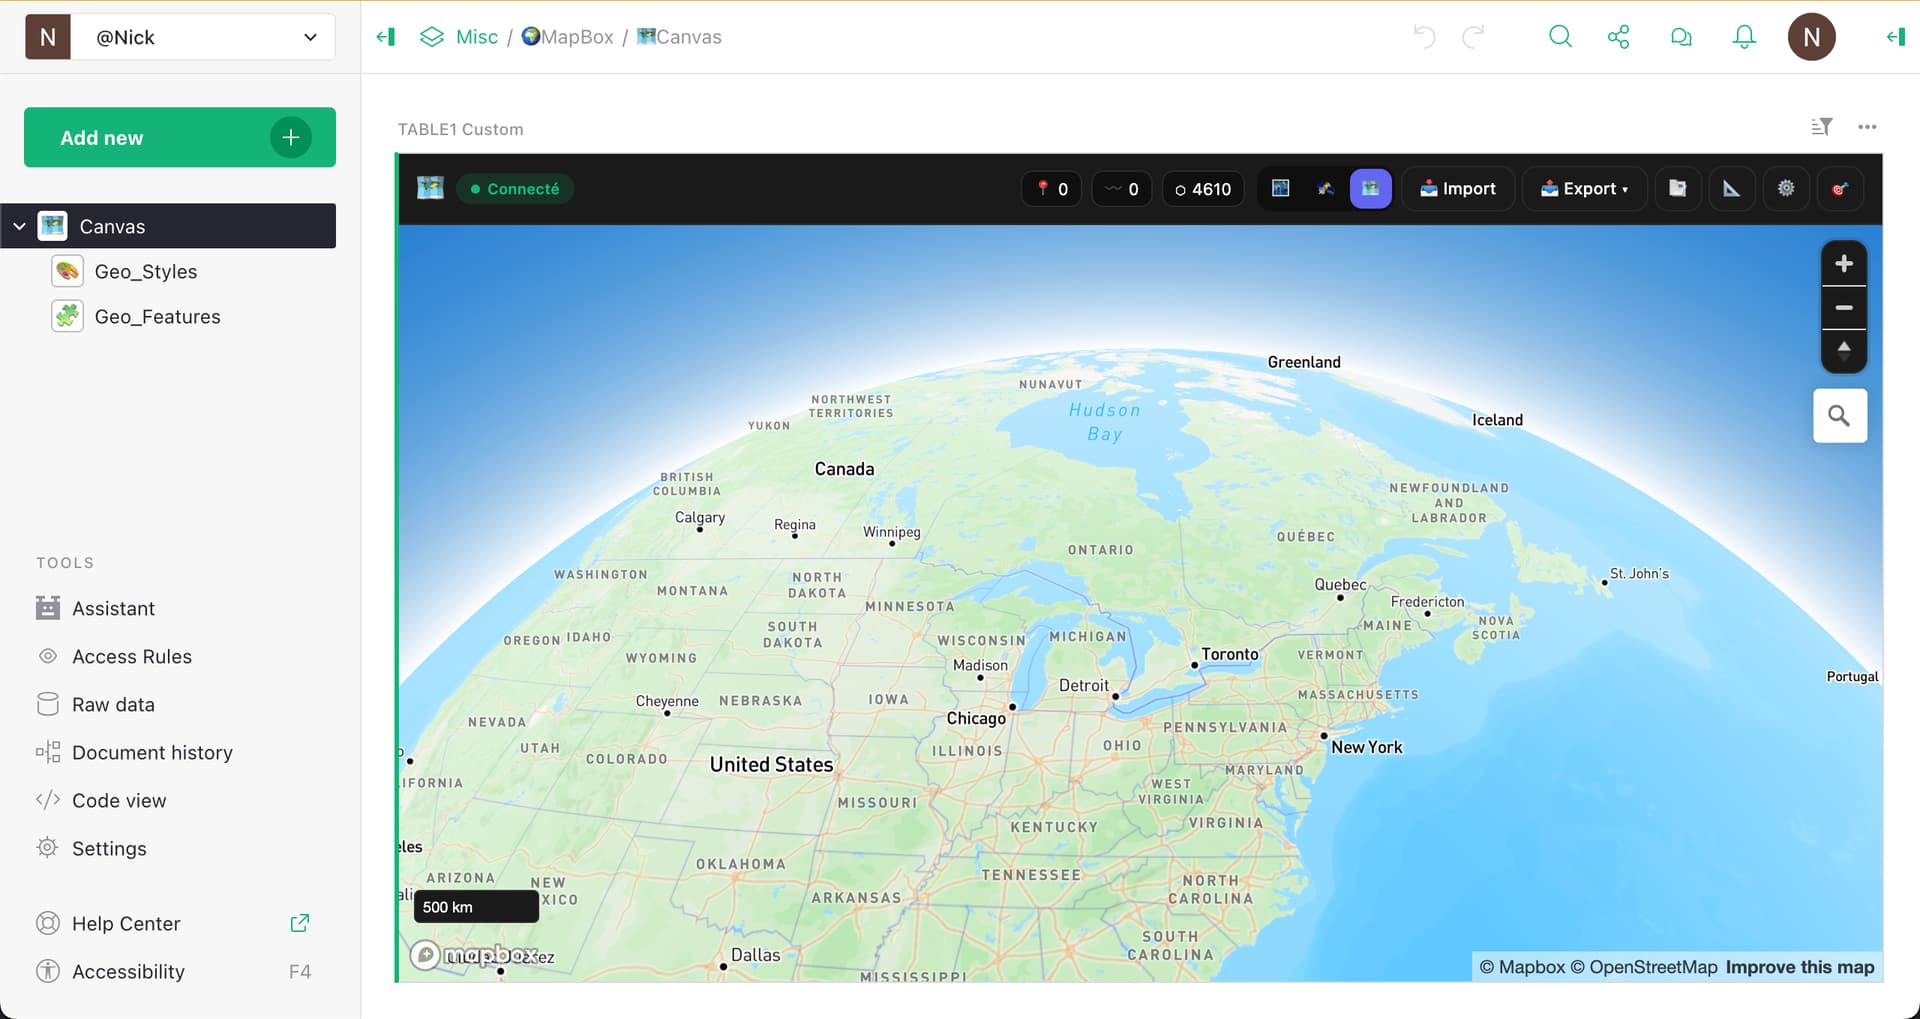Screen dimensions: 1920x1019
Task: Zoom in the map with plus button
Action: click(1844, 264)
